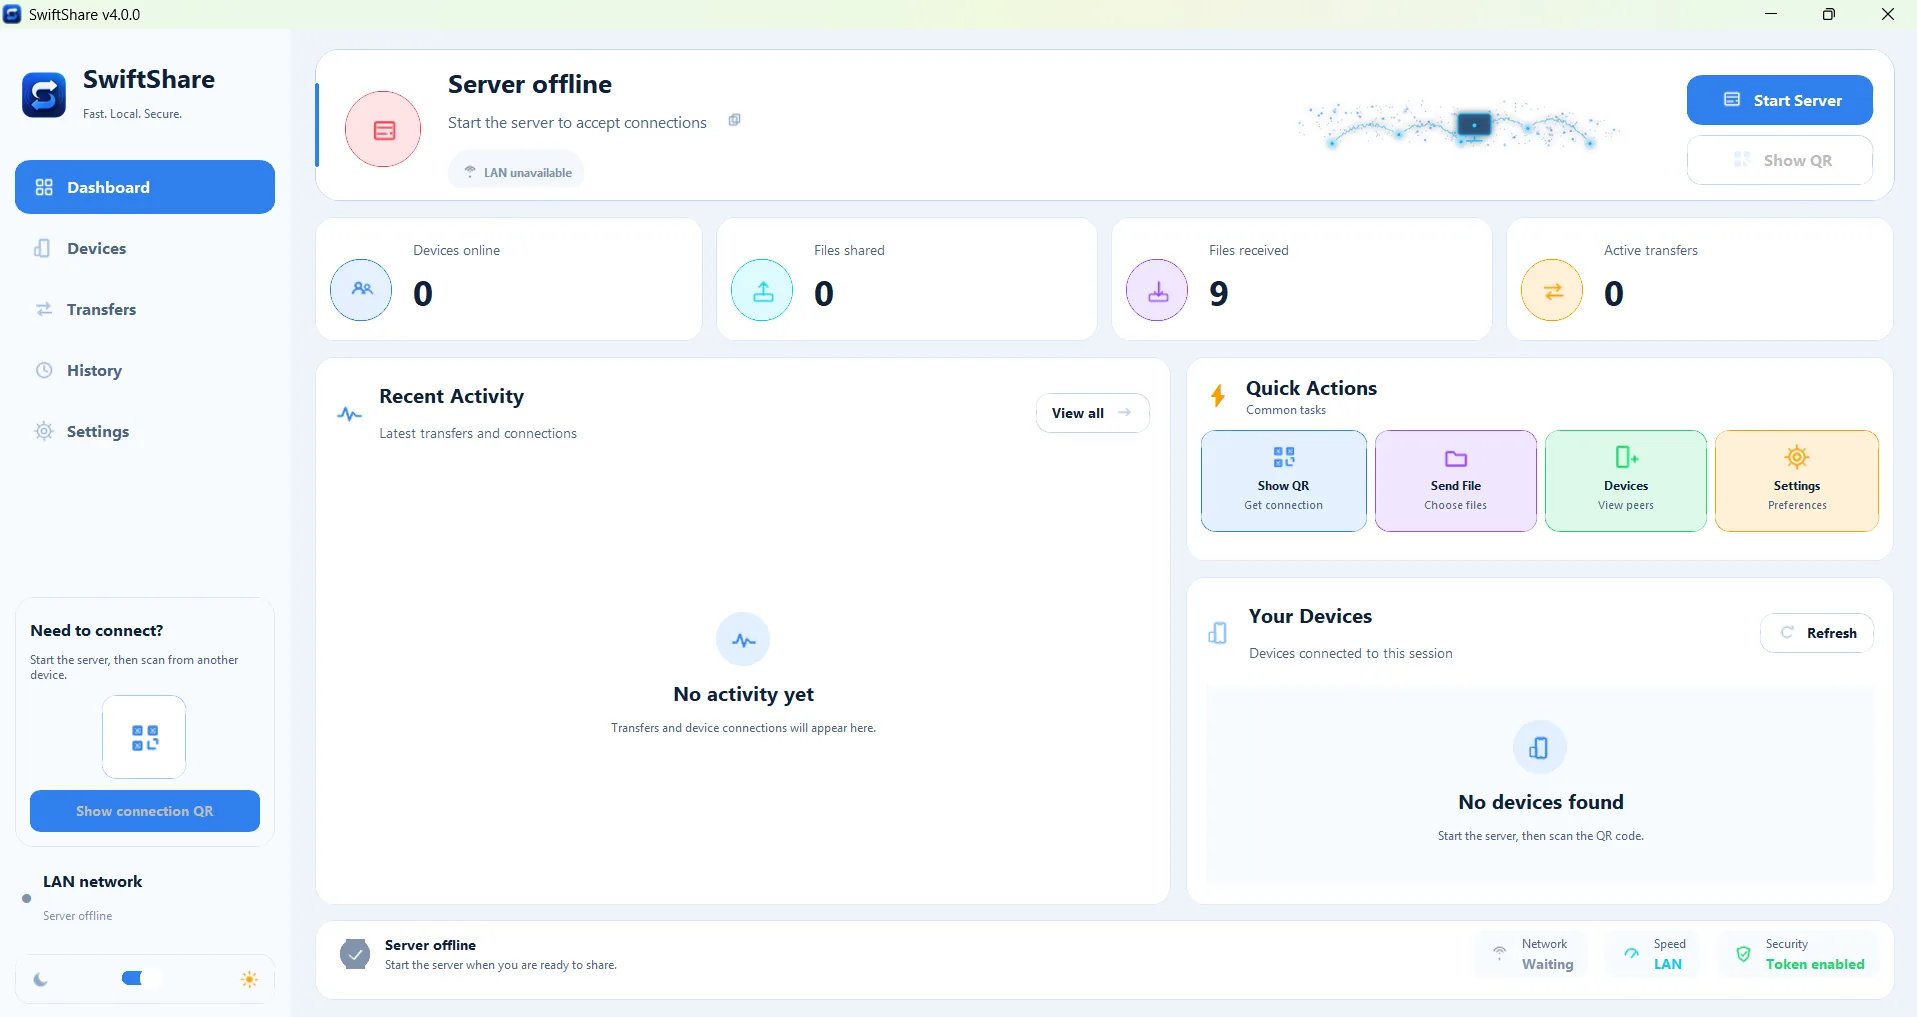Click the Token enabled security text
Screen dimensions: 1917x1017
[x=1814, y=964]
